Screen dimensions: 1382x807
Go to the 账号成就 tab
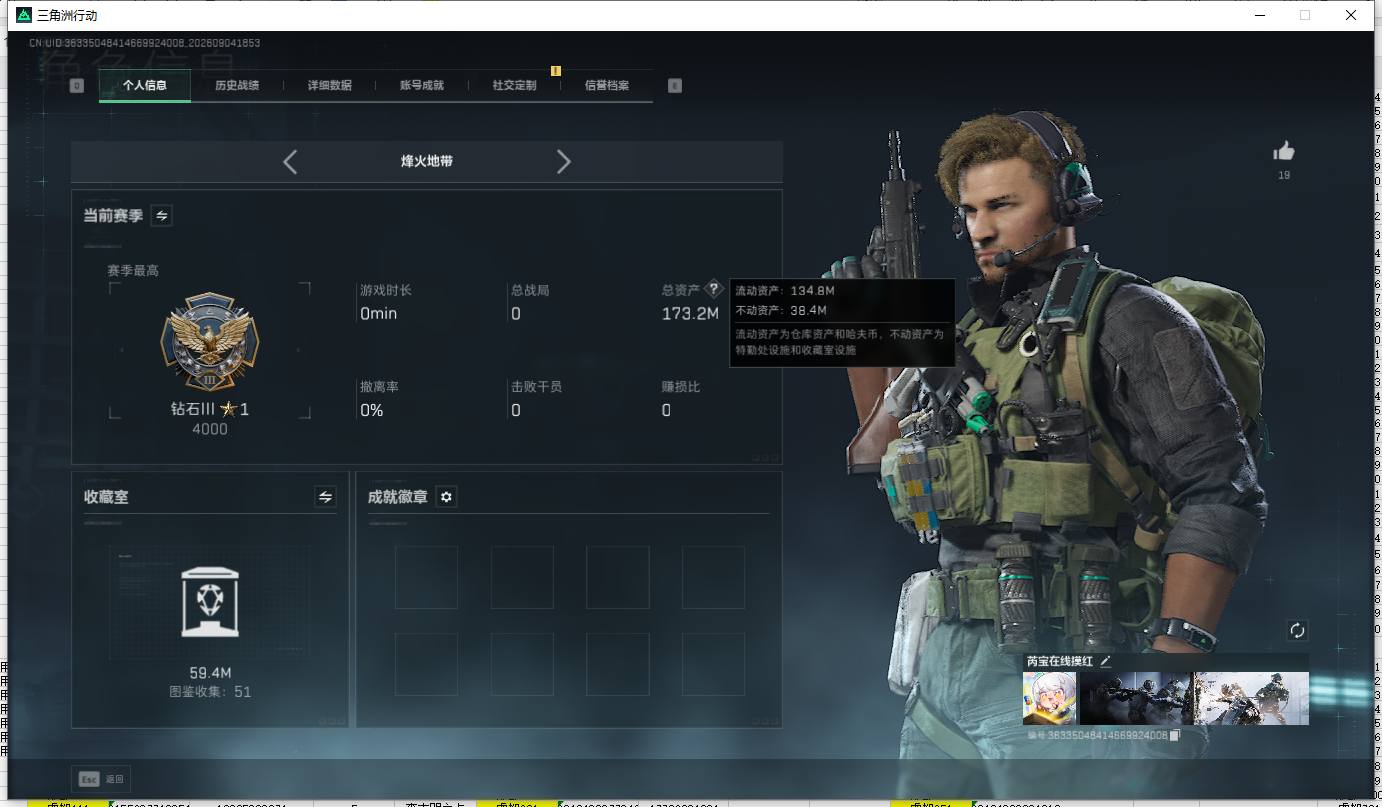pyautogui.click(x=422, y=85)
